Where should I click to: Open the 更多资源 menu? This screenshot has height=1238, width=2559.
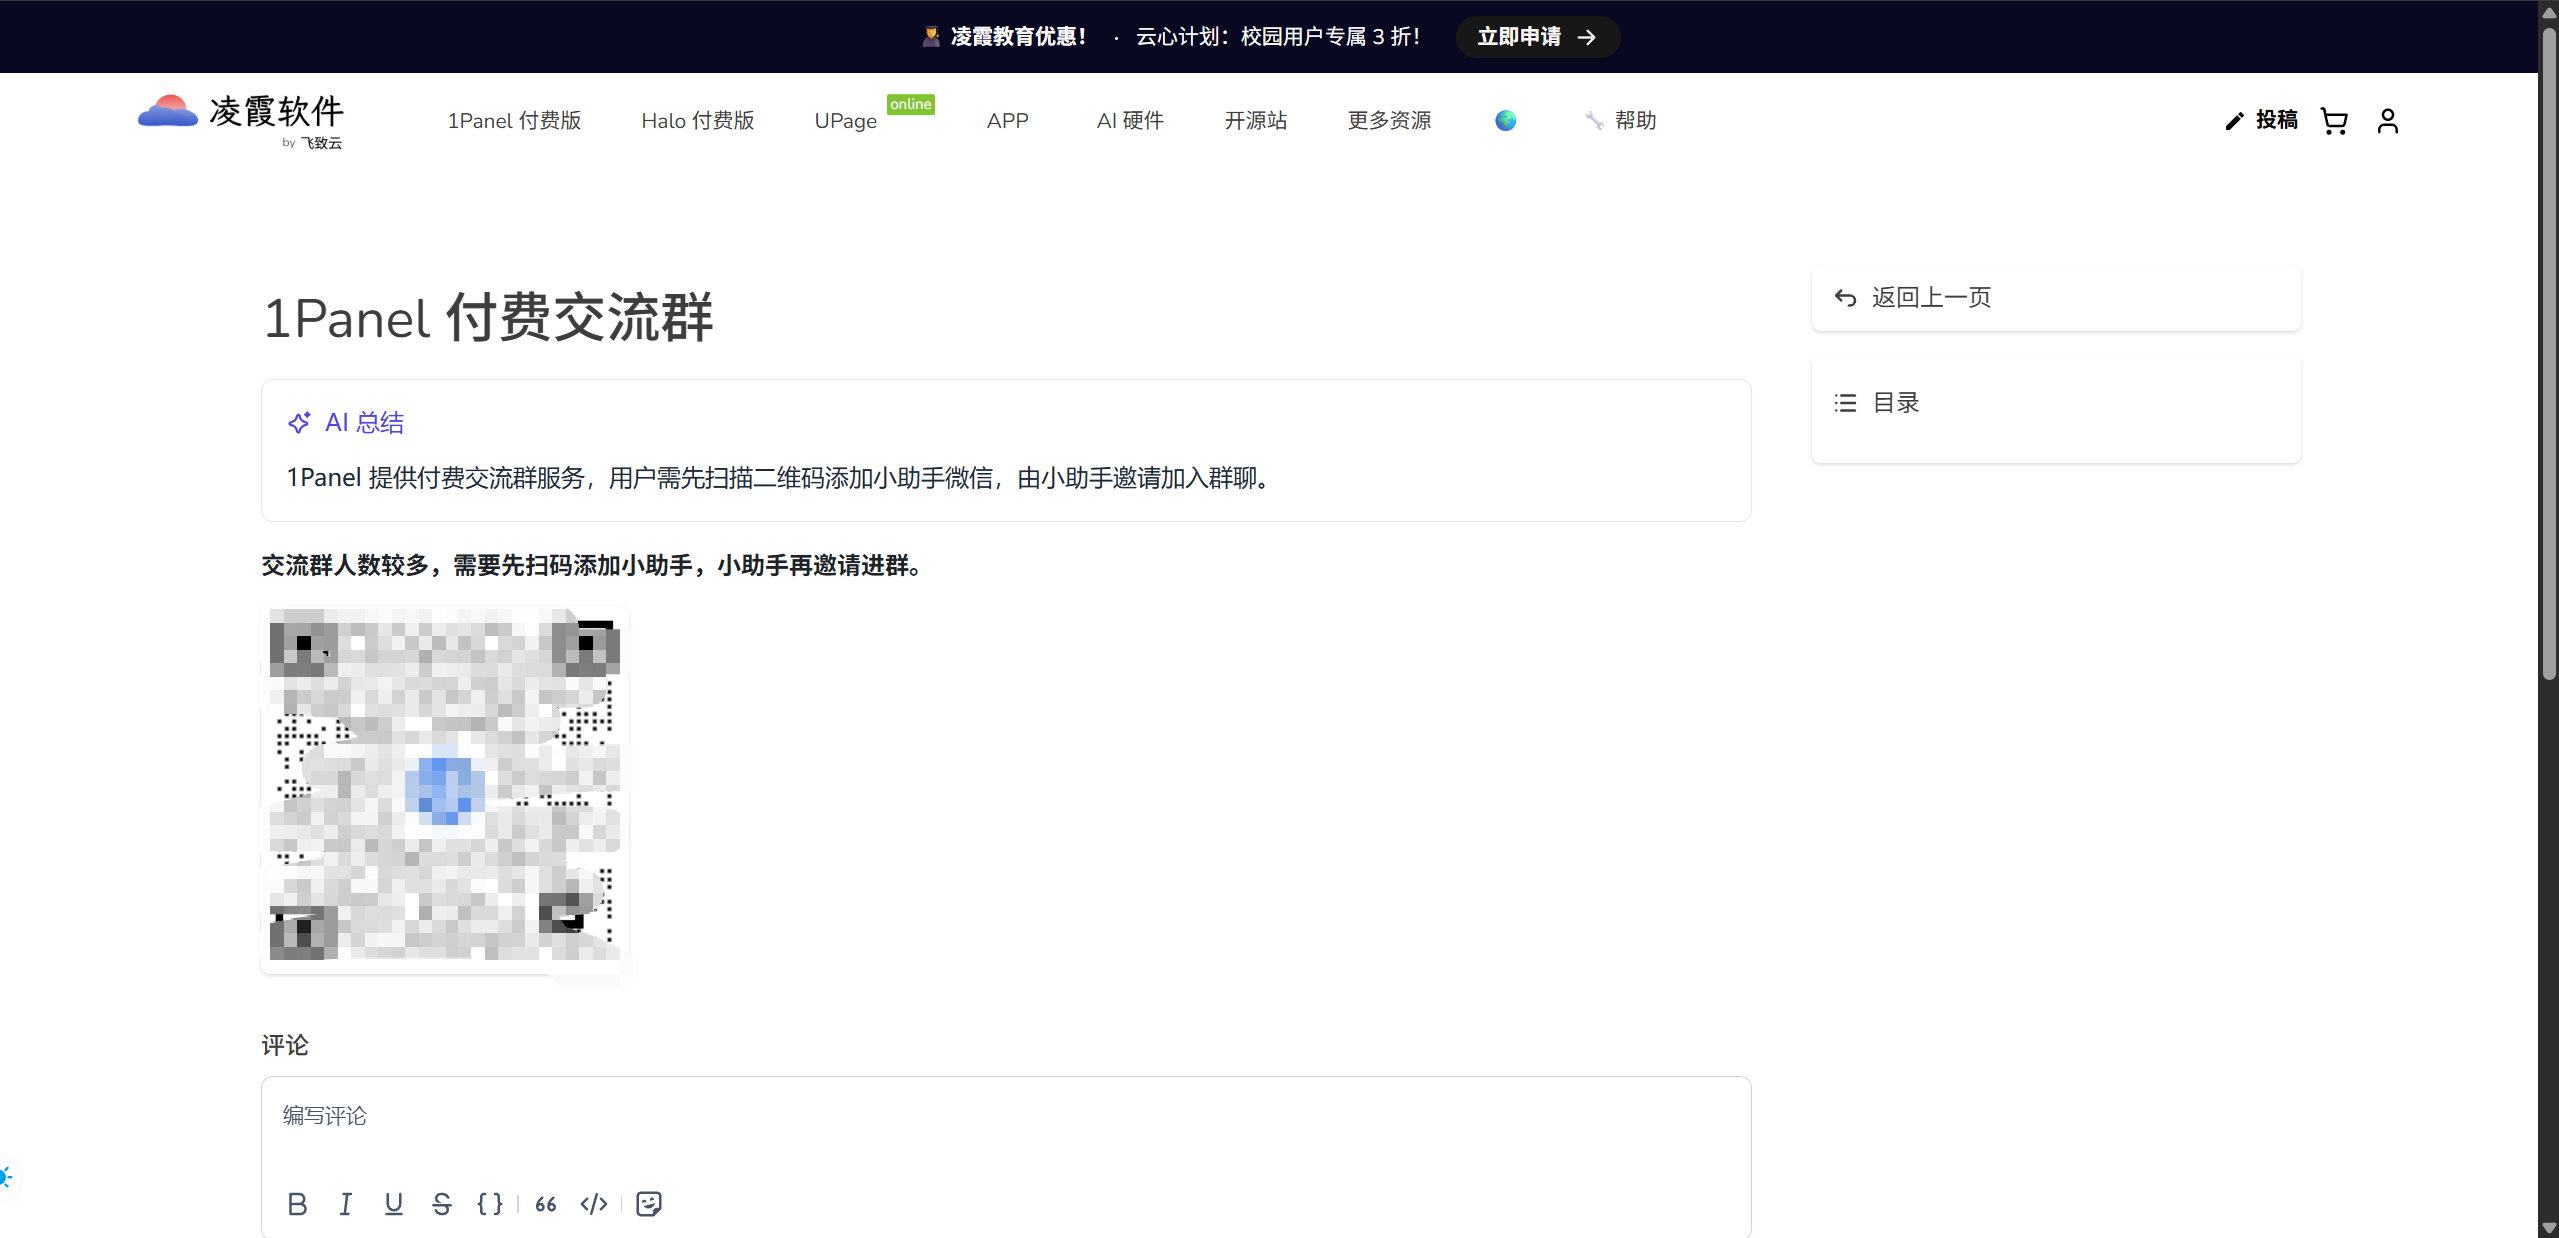1389,121
